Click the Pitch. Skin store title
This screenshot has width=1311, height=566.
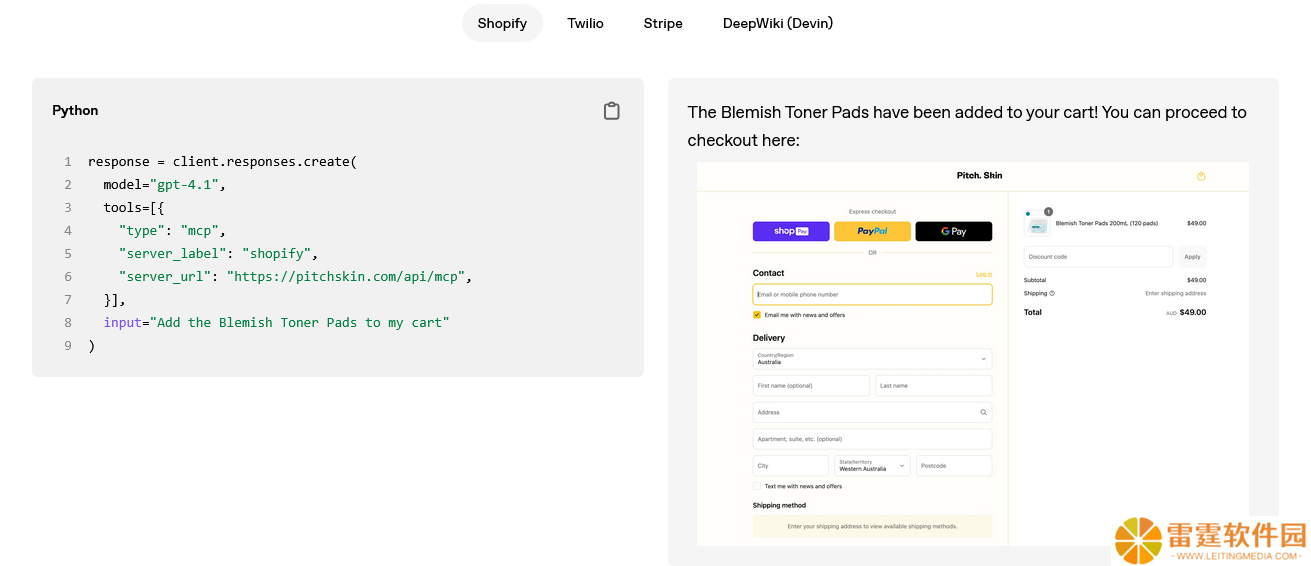tap(979, 176)
